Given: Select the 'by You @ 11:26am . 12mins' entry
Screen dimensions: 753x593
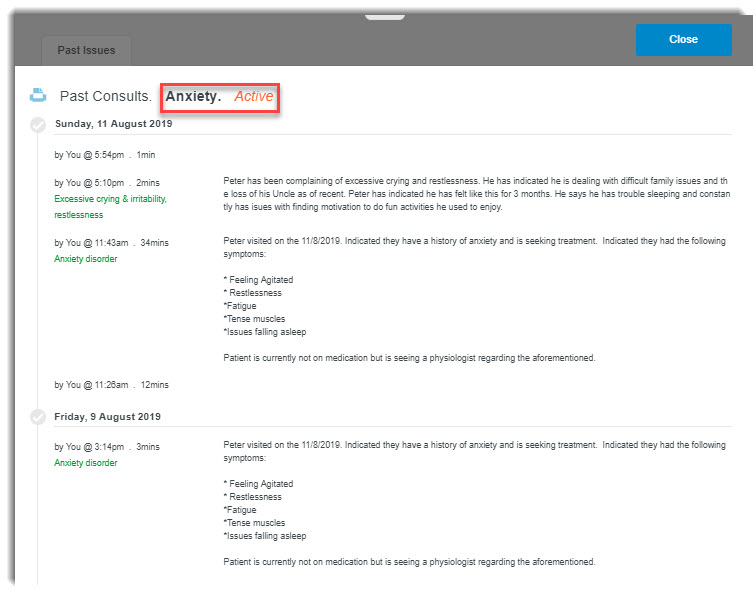Looking at the screenshot, I should coord(111,385).
